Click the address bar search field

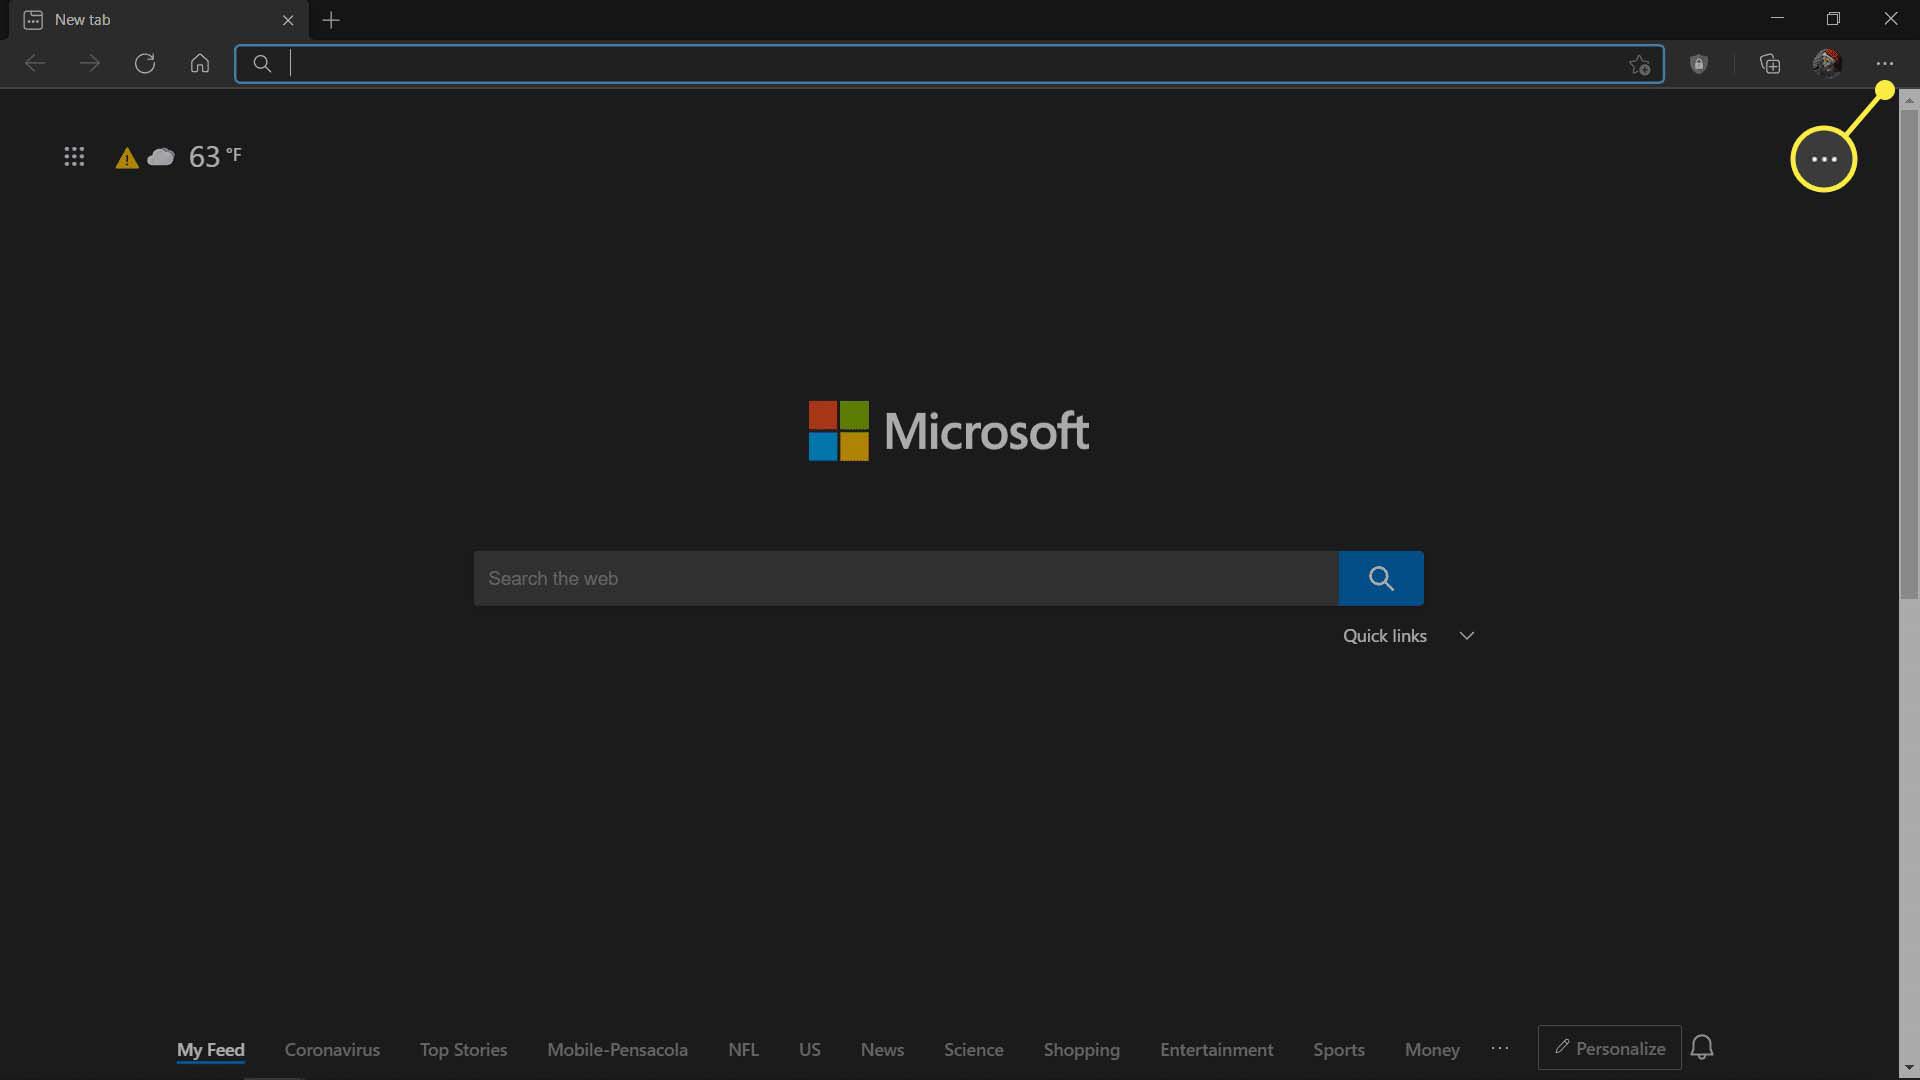948,63
